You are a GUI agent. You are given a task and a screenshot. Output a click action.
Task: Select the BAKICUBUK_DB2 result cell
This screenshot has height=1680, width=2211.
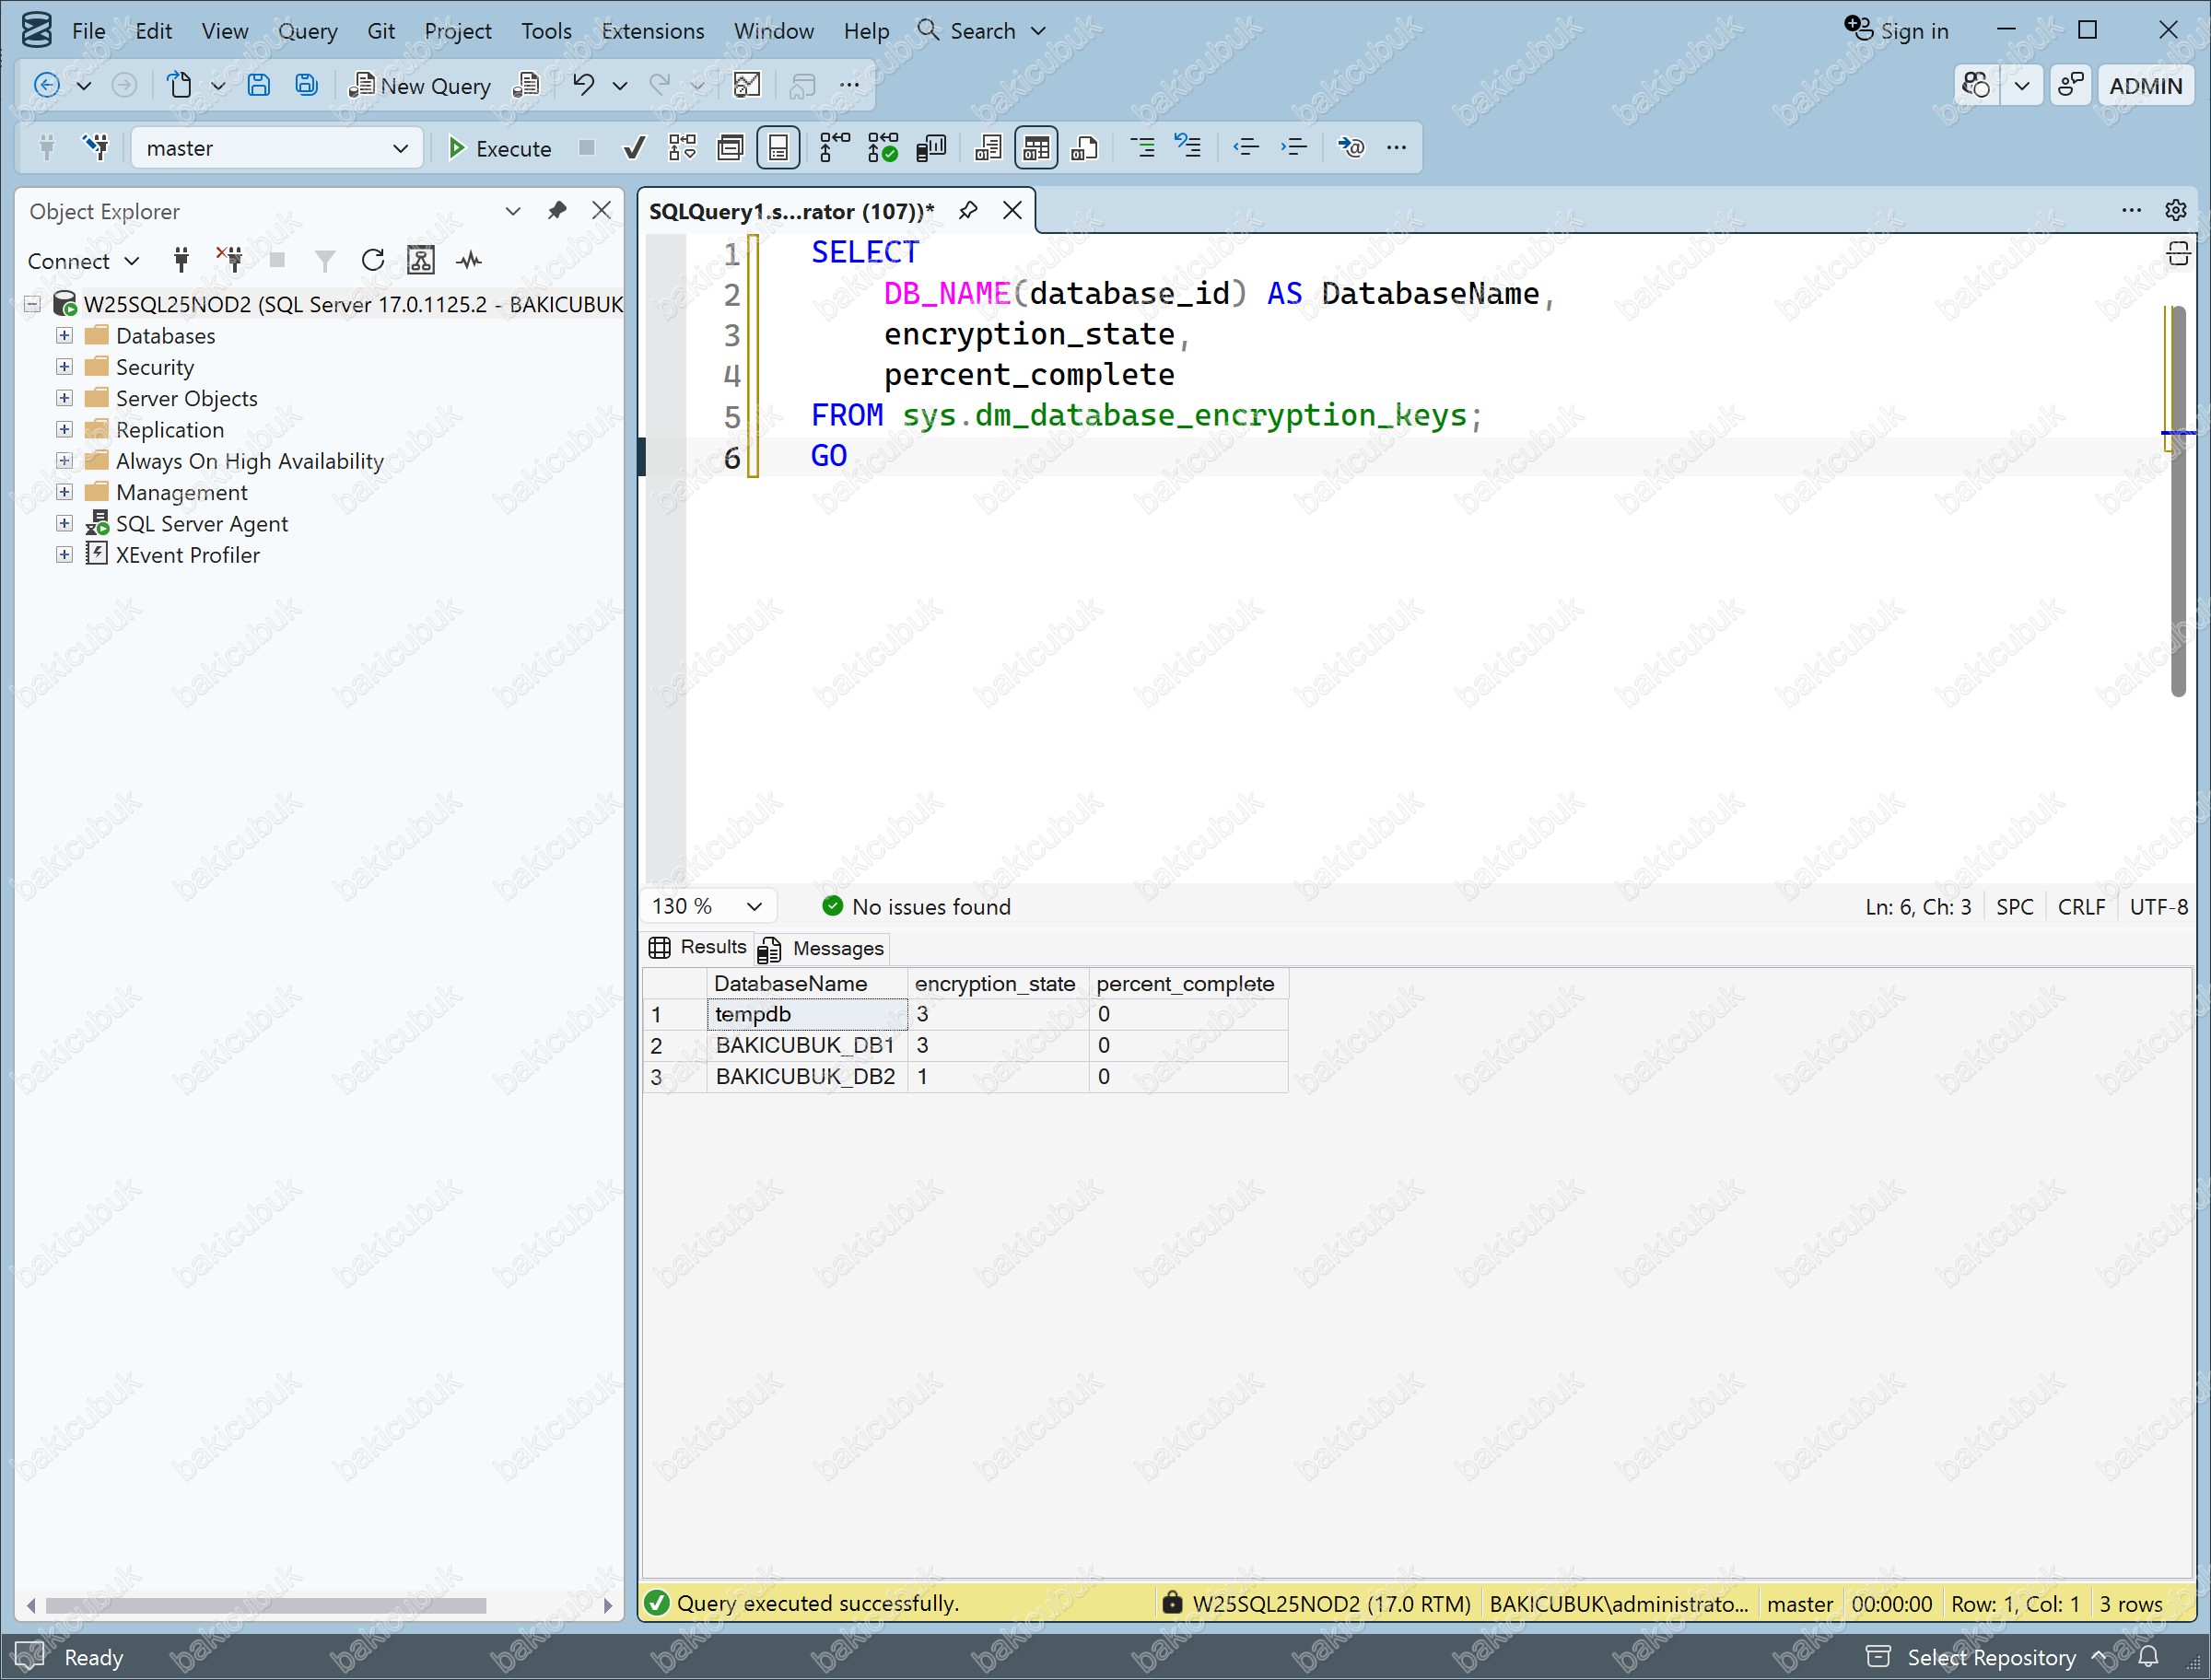point(807,1077)
